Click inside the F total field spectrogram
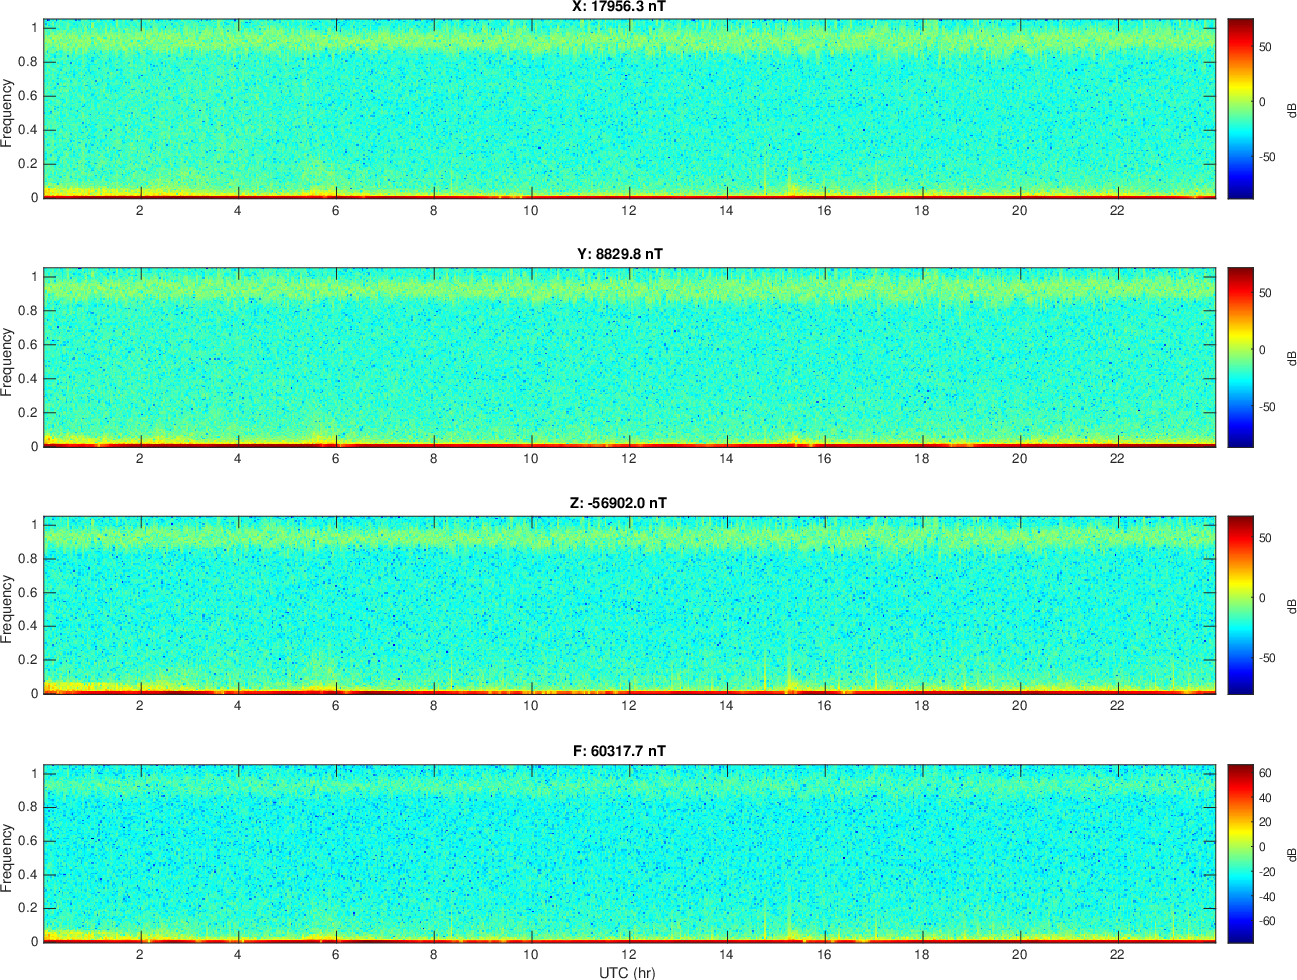The image size is (1297, 980). pos(630,853)
